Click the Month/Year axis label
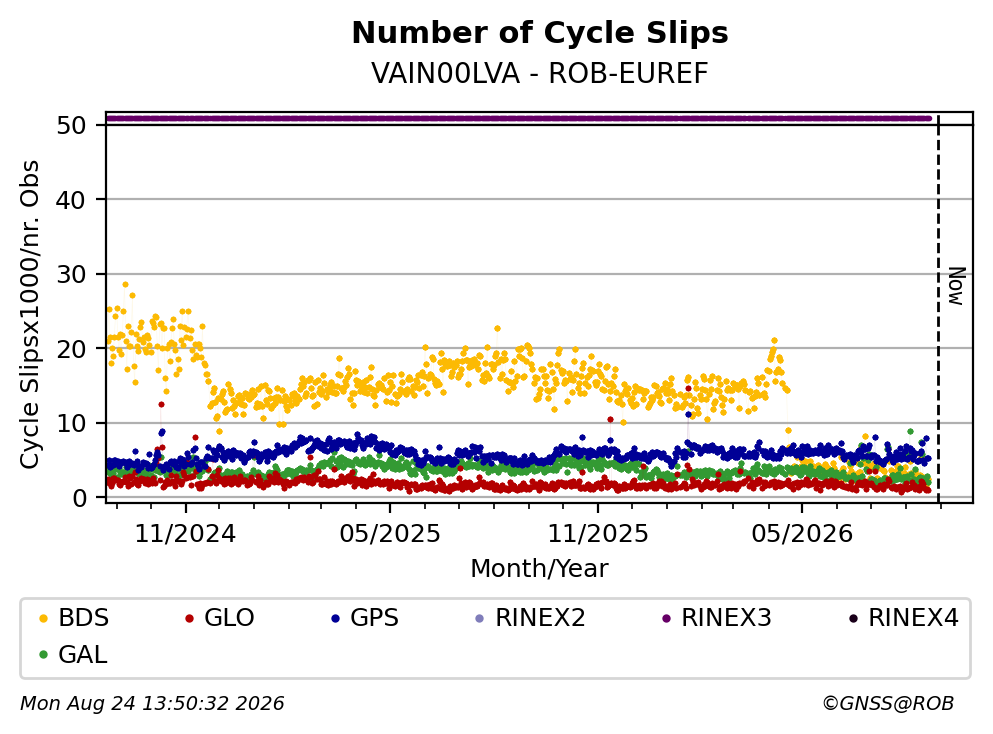 click(x=539, y=569)
